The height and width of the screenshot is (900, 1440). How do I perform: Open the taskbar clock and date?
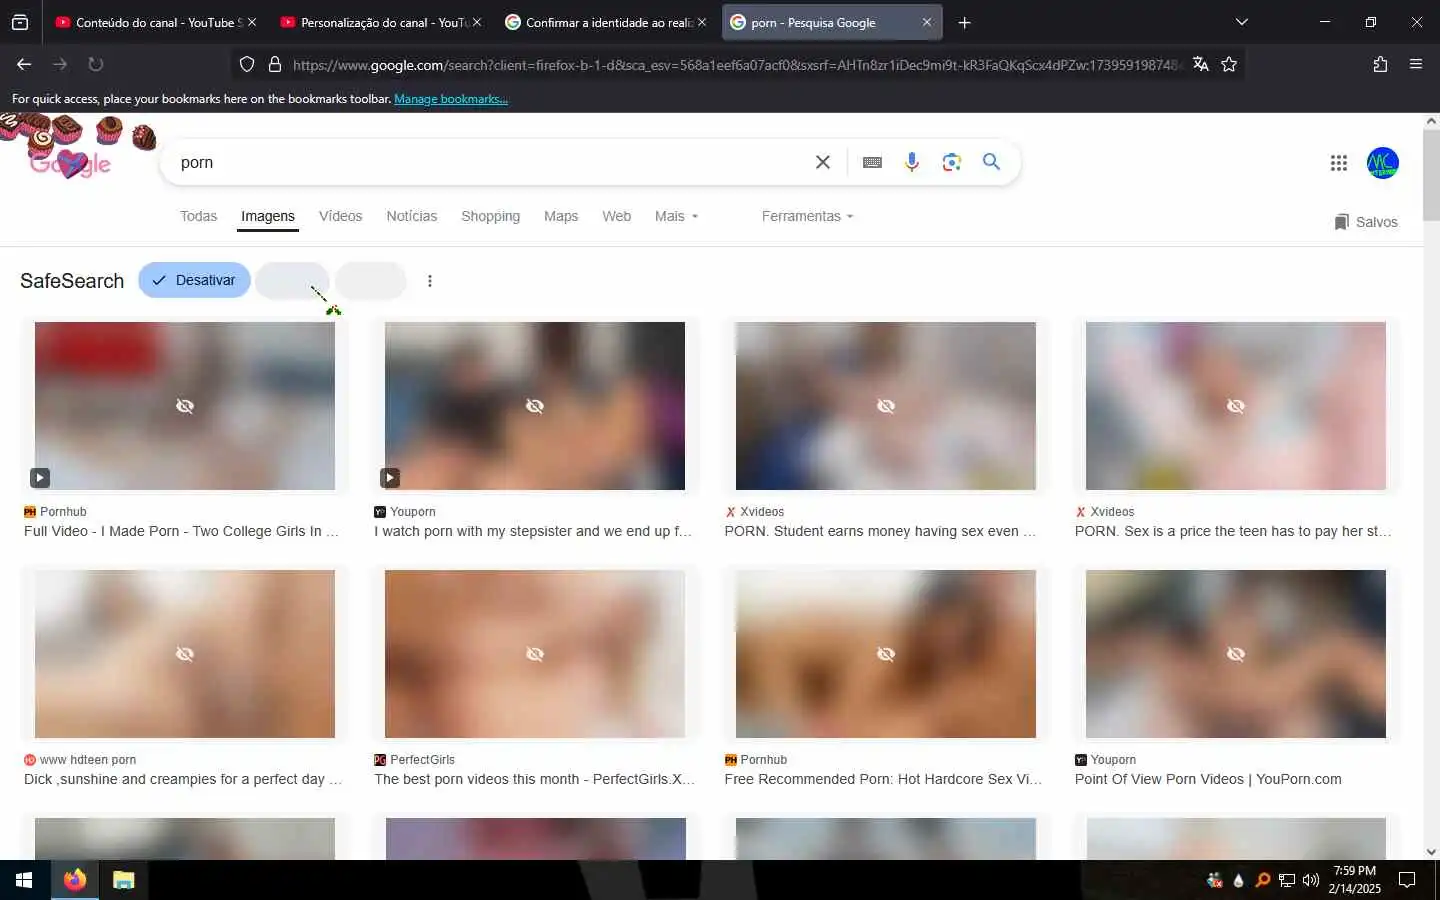coord(1355,880)
